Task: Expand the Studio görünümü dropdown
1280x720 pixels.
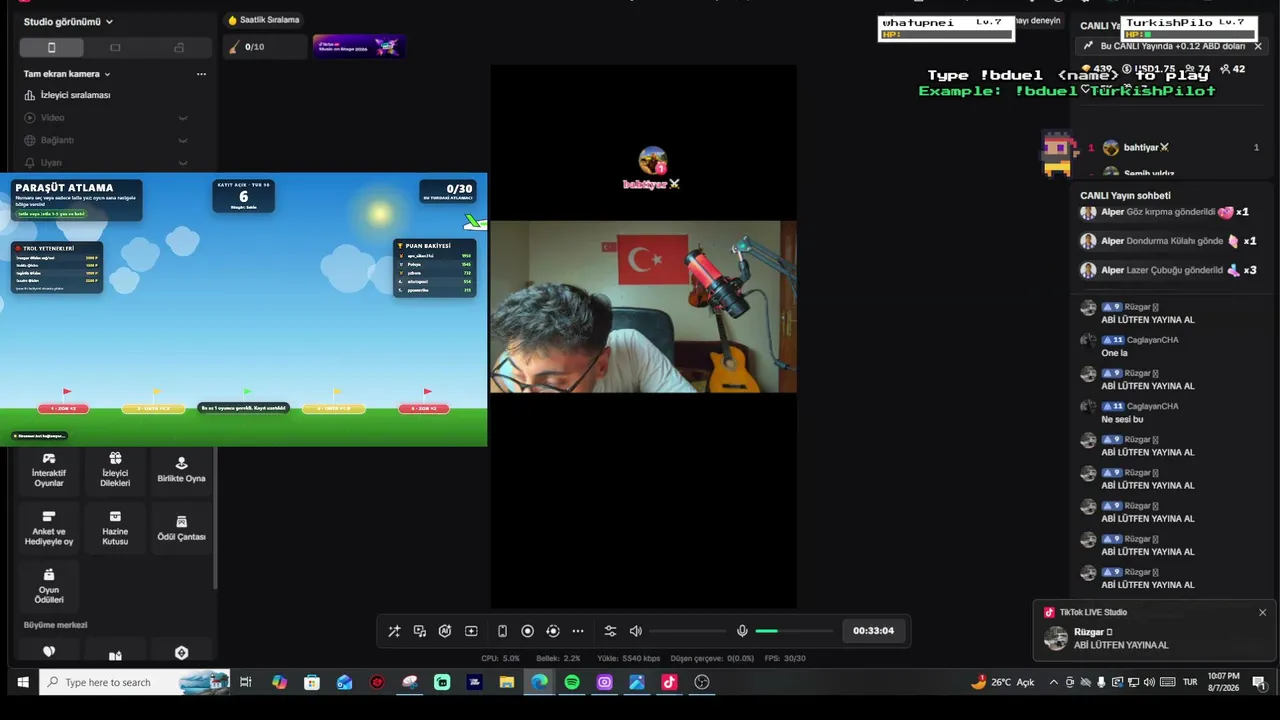Action: pyautogui.click(x=68, y=22)
